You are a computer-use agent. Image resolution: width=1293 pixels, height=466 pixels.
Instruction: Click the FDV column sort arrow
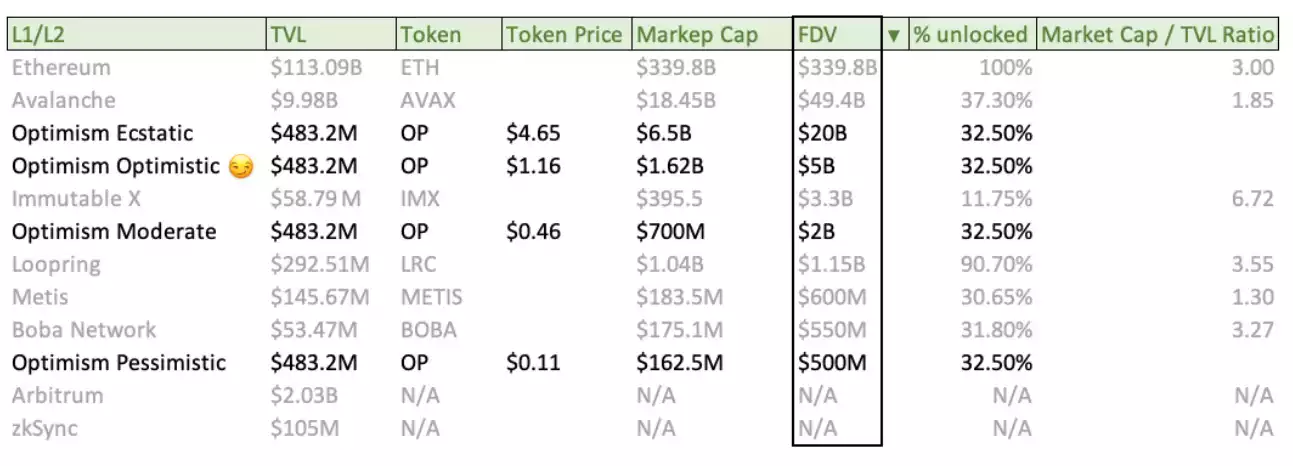tap(894, 34)
